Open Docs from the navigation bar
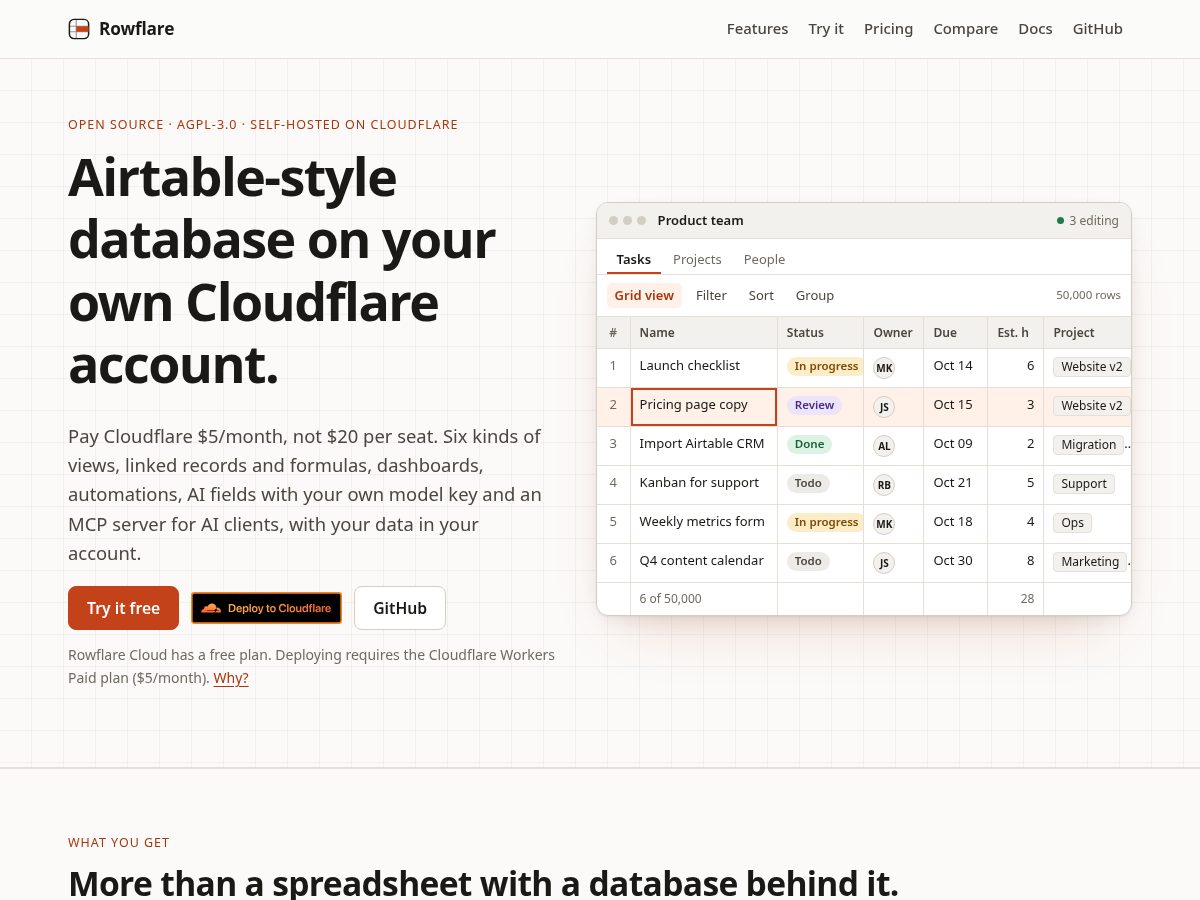 click(1035, 29)
